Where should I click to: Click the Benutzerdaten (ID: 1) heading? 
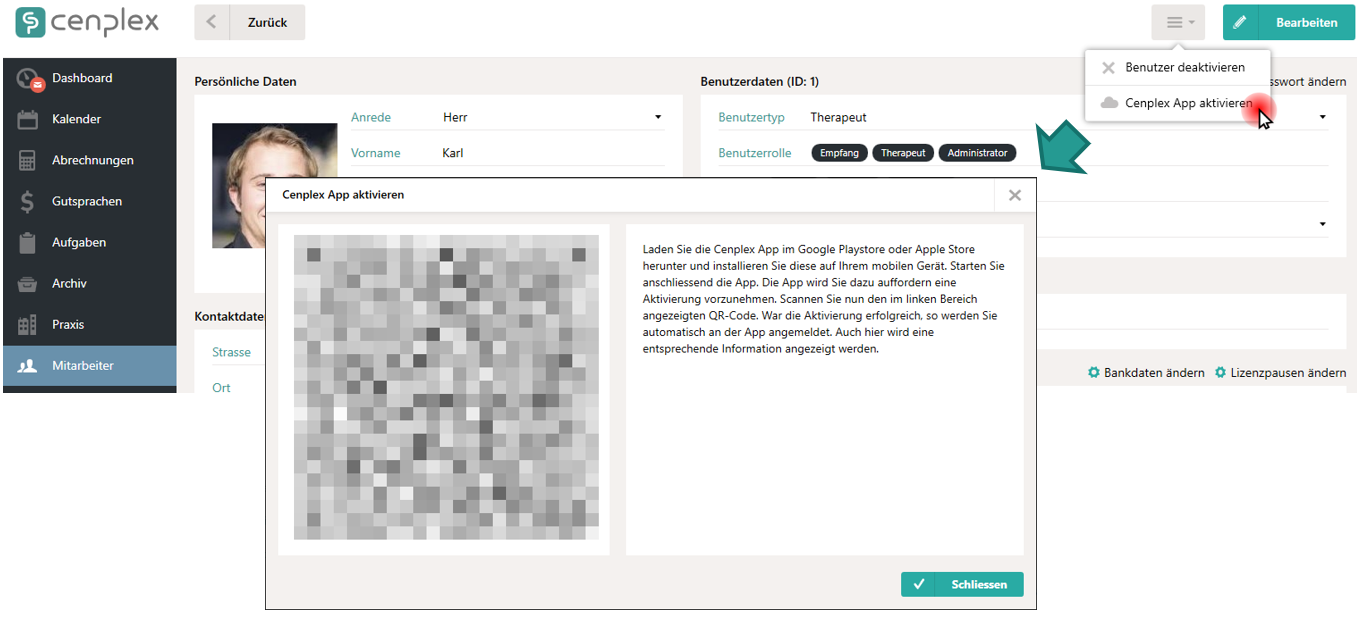[x=760, y=82]
